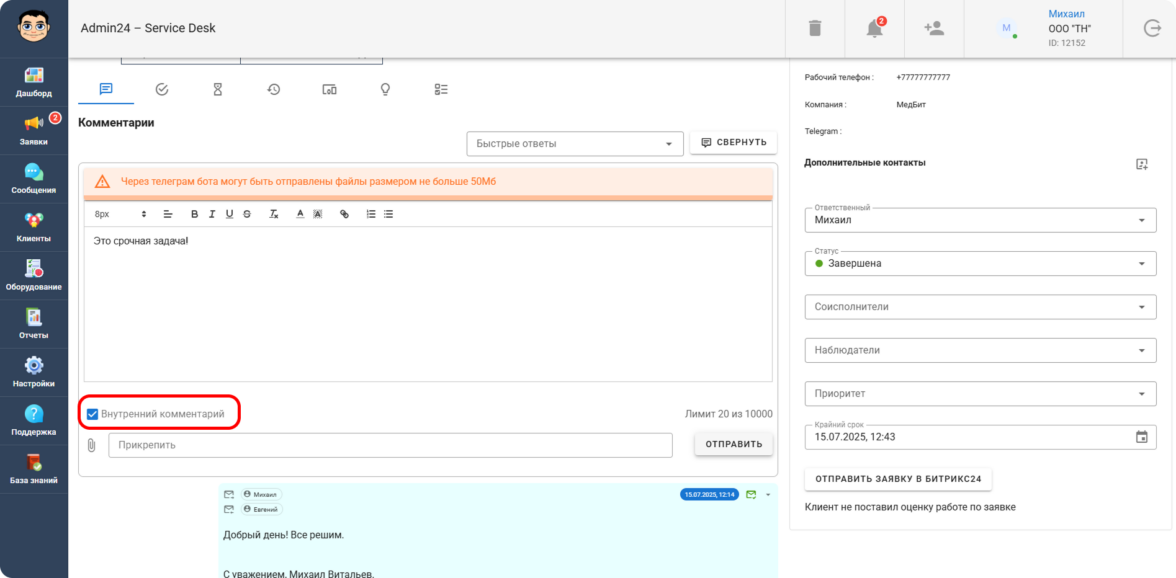Switch to the lightbulb tab

pos(386,89)
